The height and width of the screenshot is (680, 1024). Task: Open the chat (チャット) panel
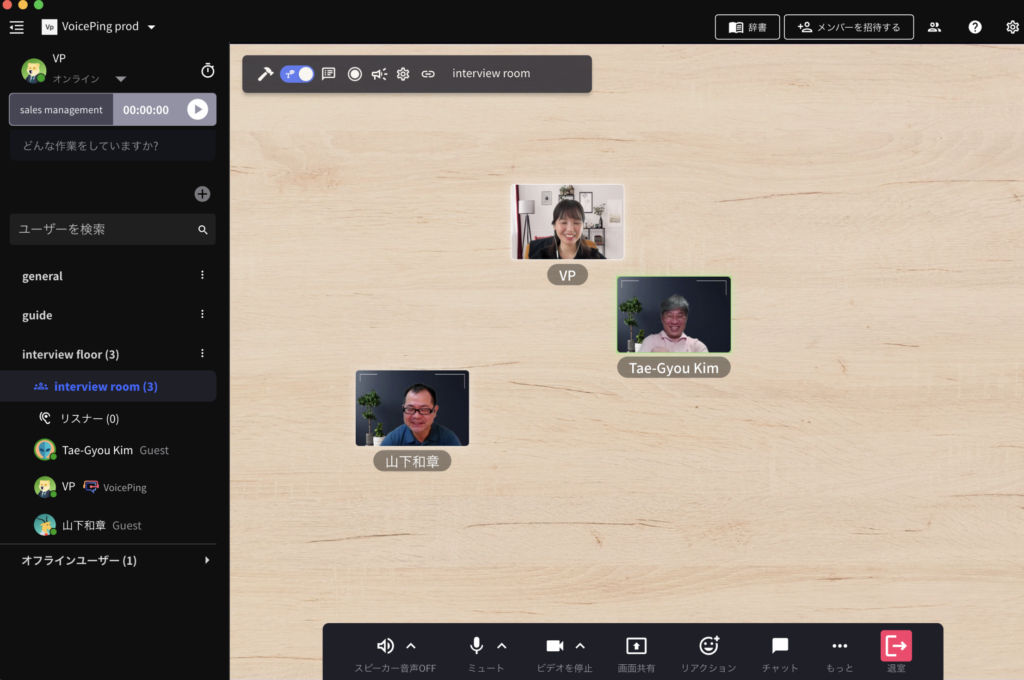tap(780, 646)
